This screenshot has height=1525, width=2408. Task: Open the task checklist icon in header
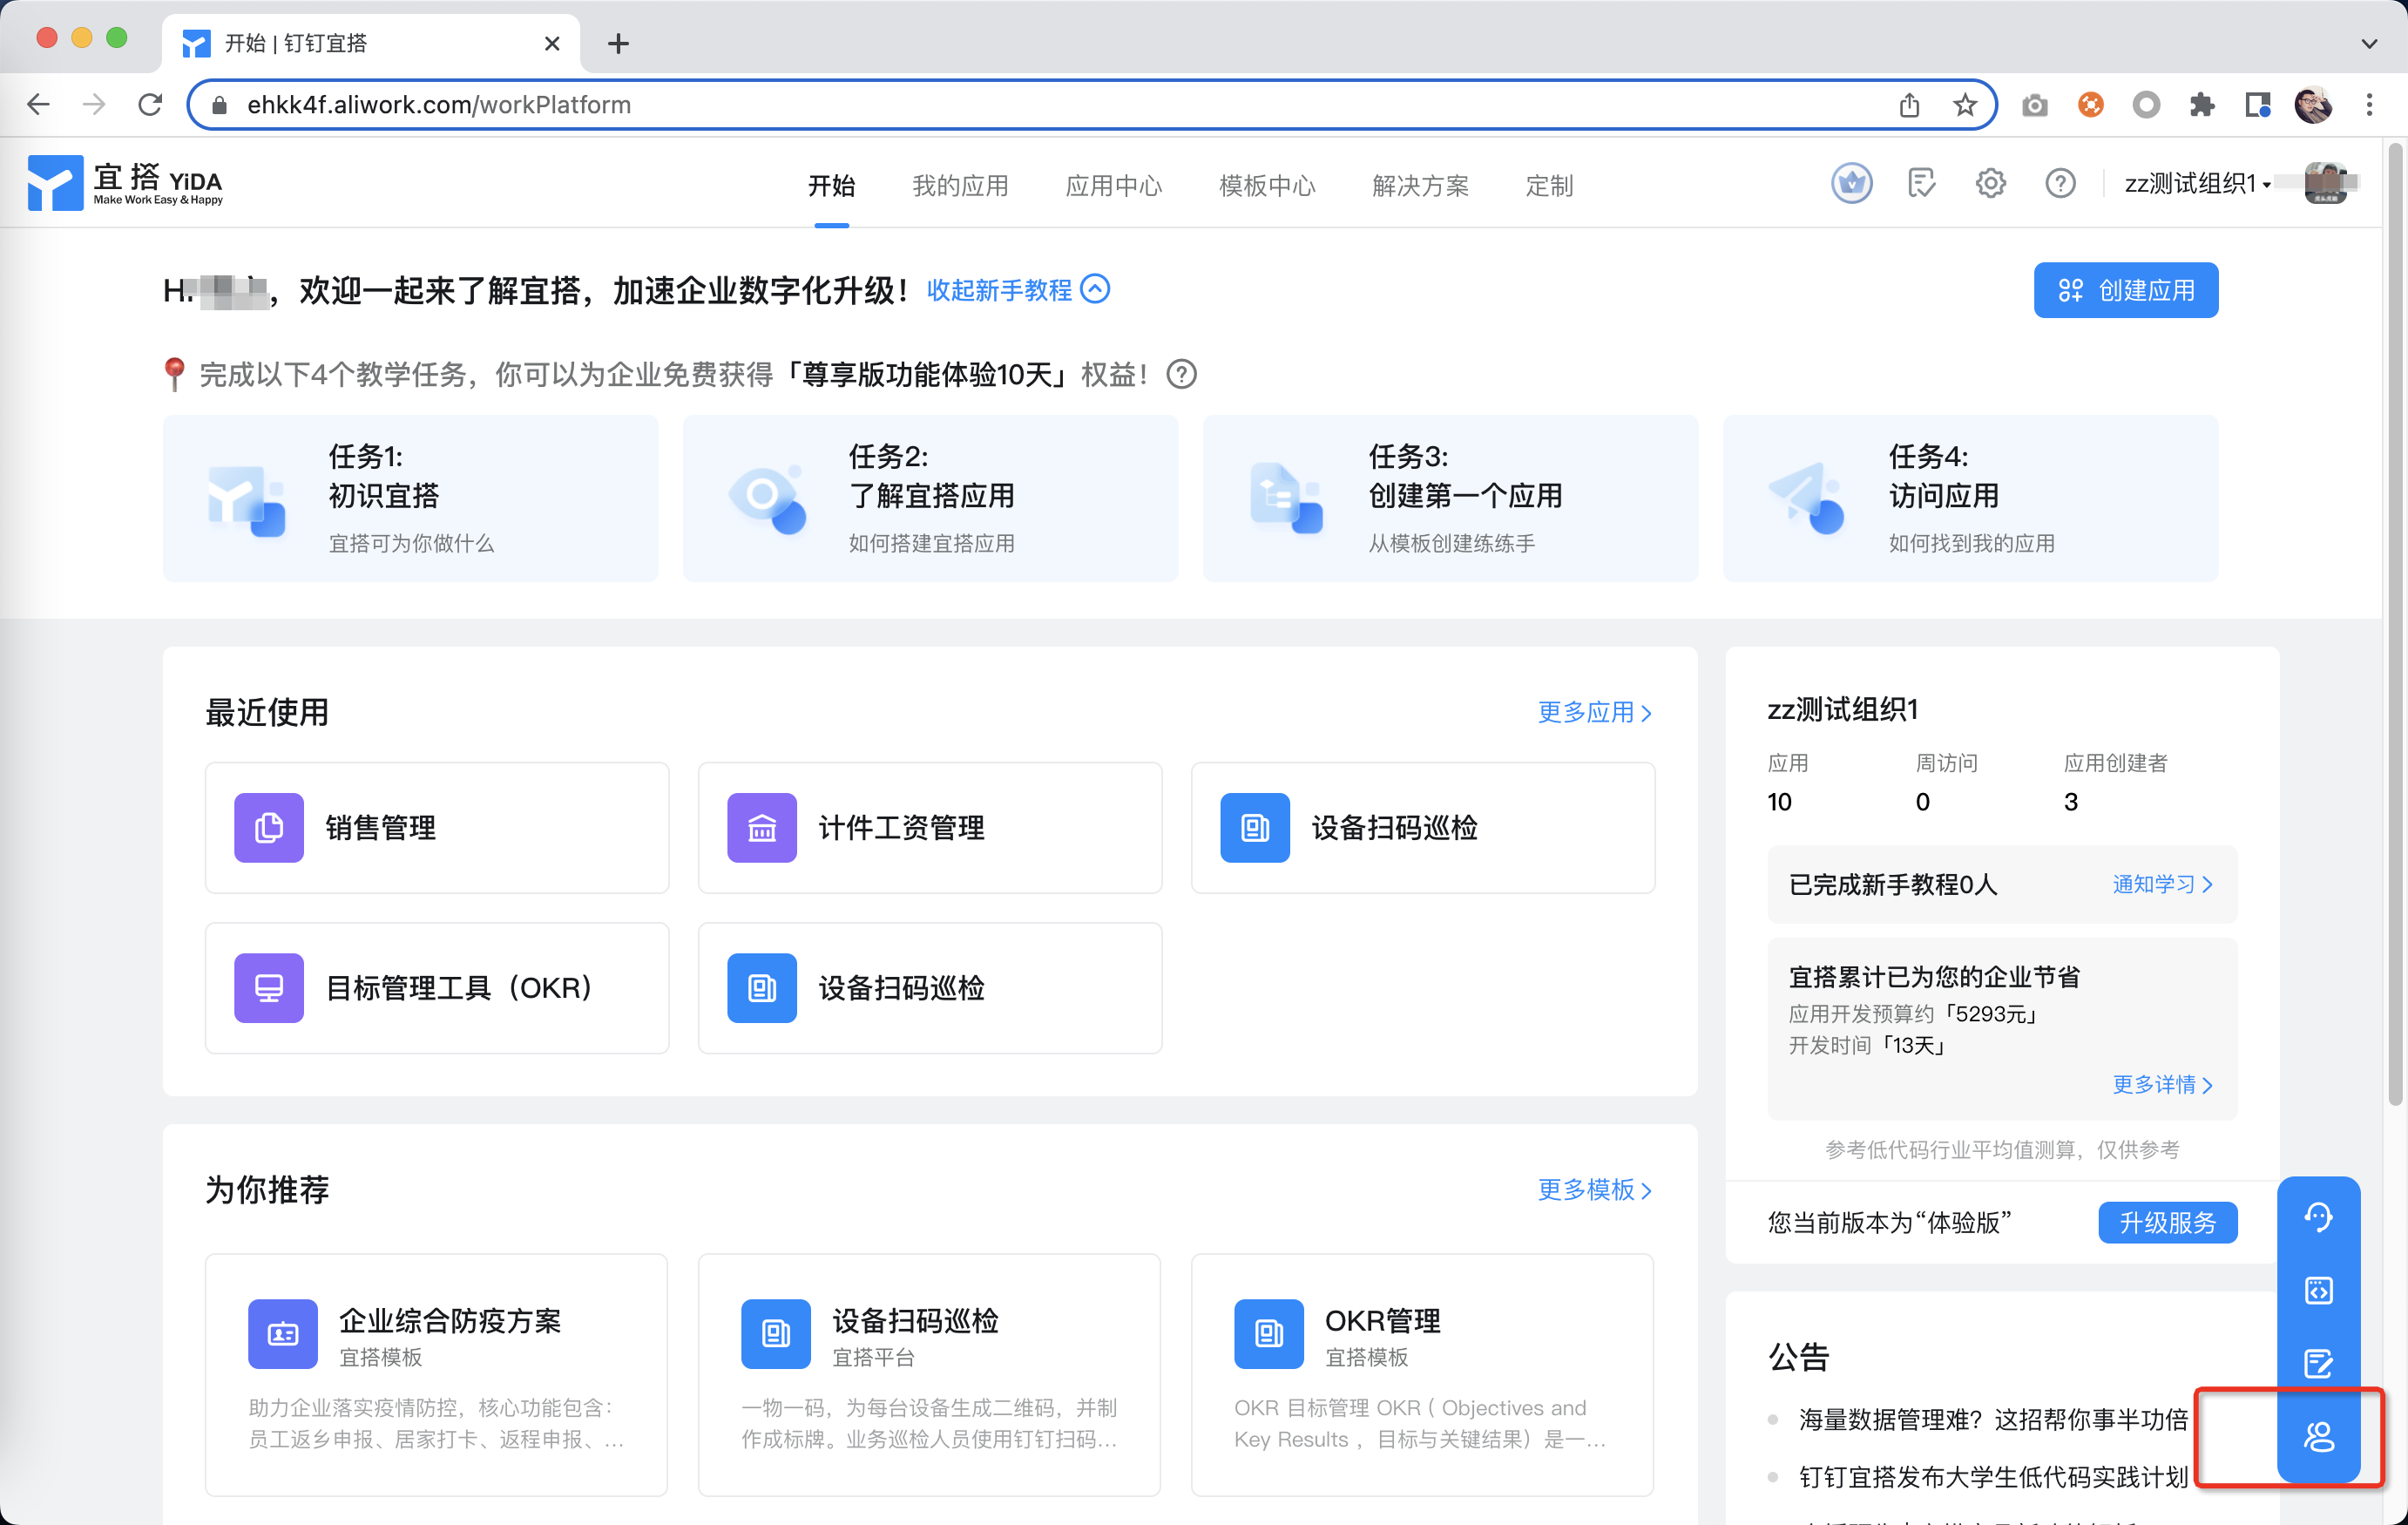(x=1921, y=183)
